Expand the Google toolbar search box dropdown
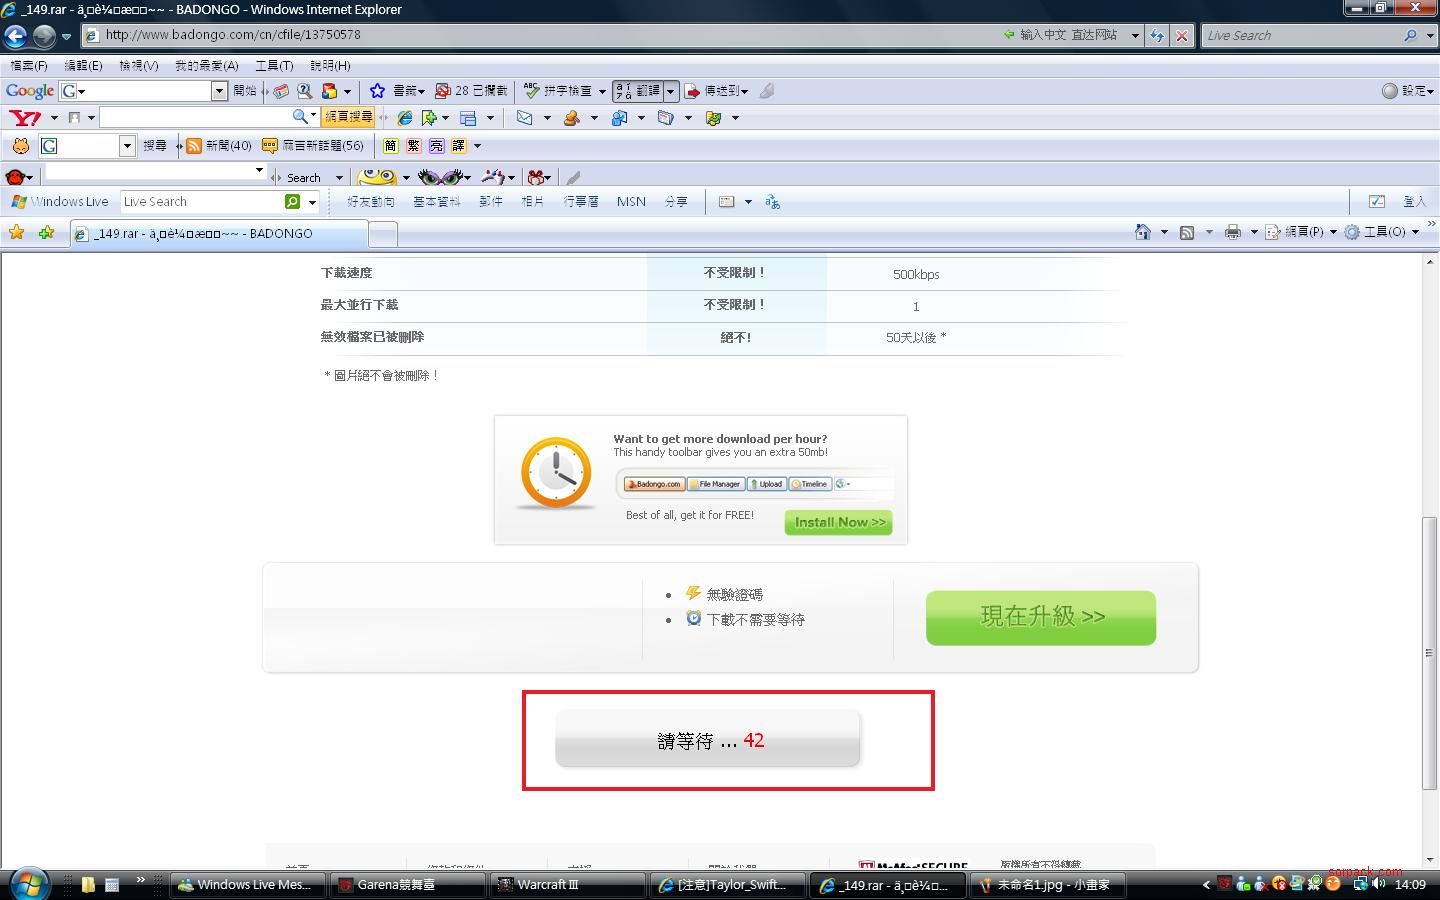1440x900 pixels. coord(219,91)
